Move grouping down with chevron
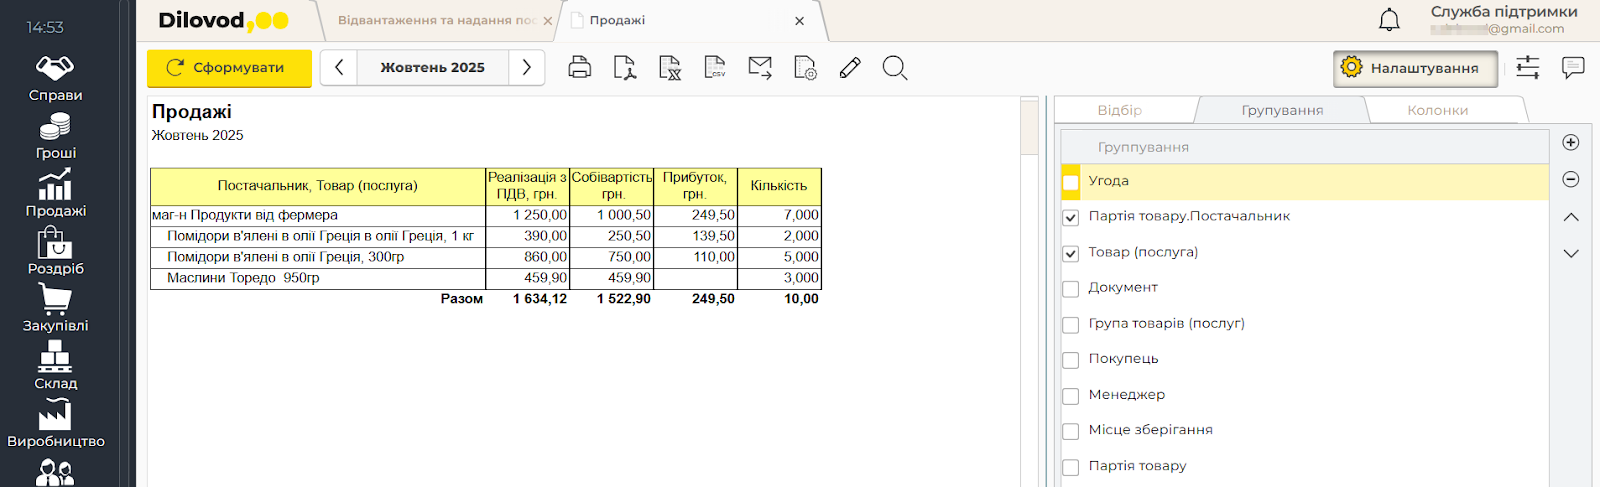The width and height of the screenshot is (1600, 487). tap(1571, 254)
